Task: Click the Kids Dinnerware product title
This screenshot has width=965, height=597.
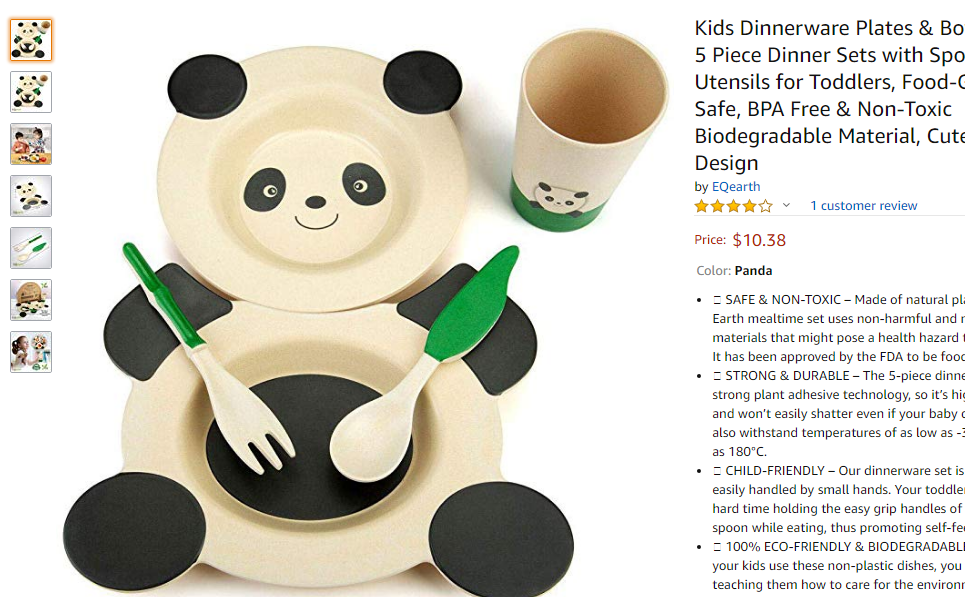Action: [830, 95]
